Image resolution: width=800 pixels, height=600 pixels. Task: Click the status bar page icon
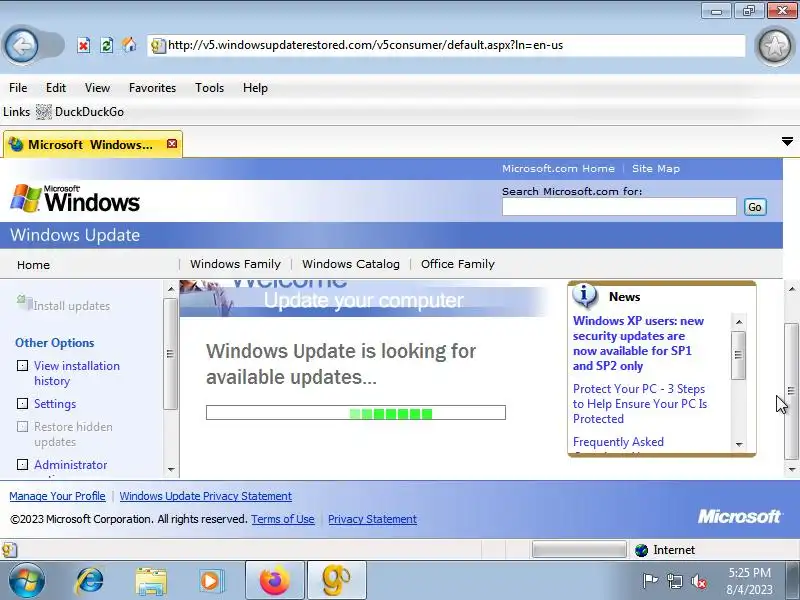(x=10, y=550)
